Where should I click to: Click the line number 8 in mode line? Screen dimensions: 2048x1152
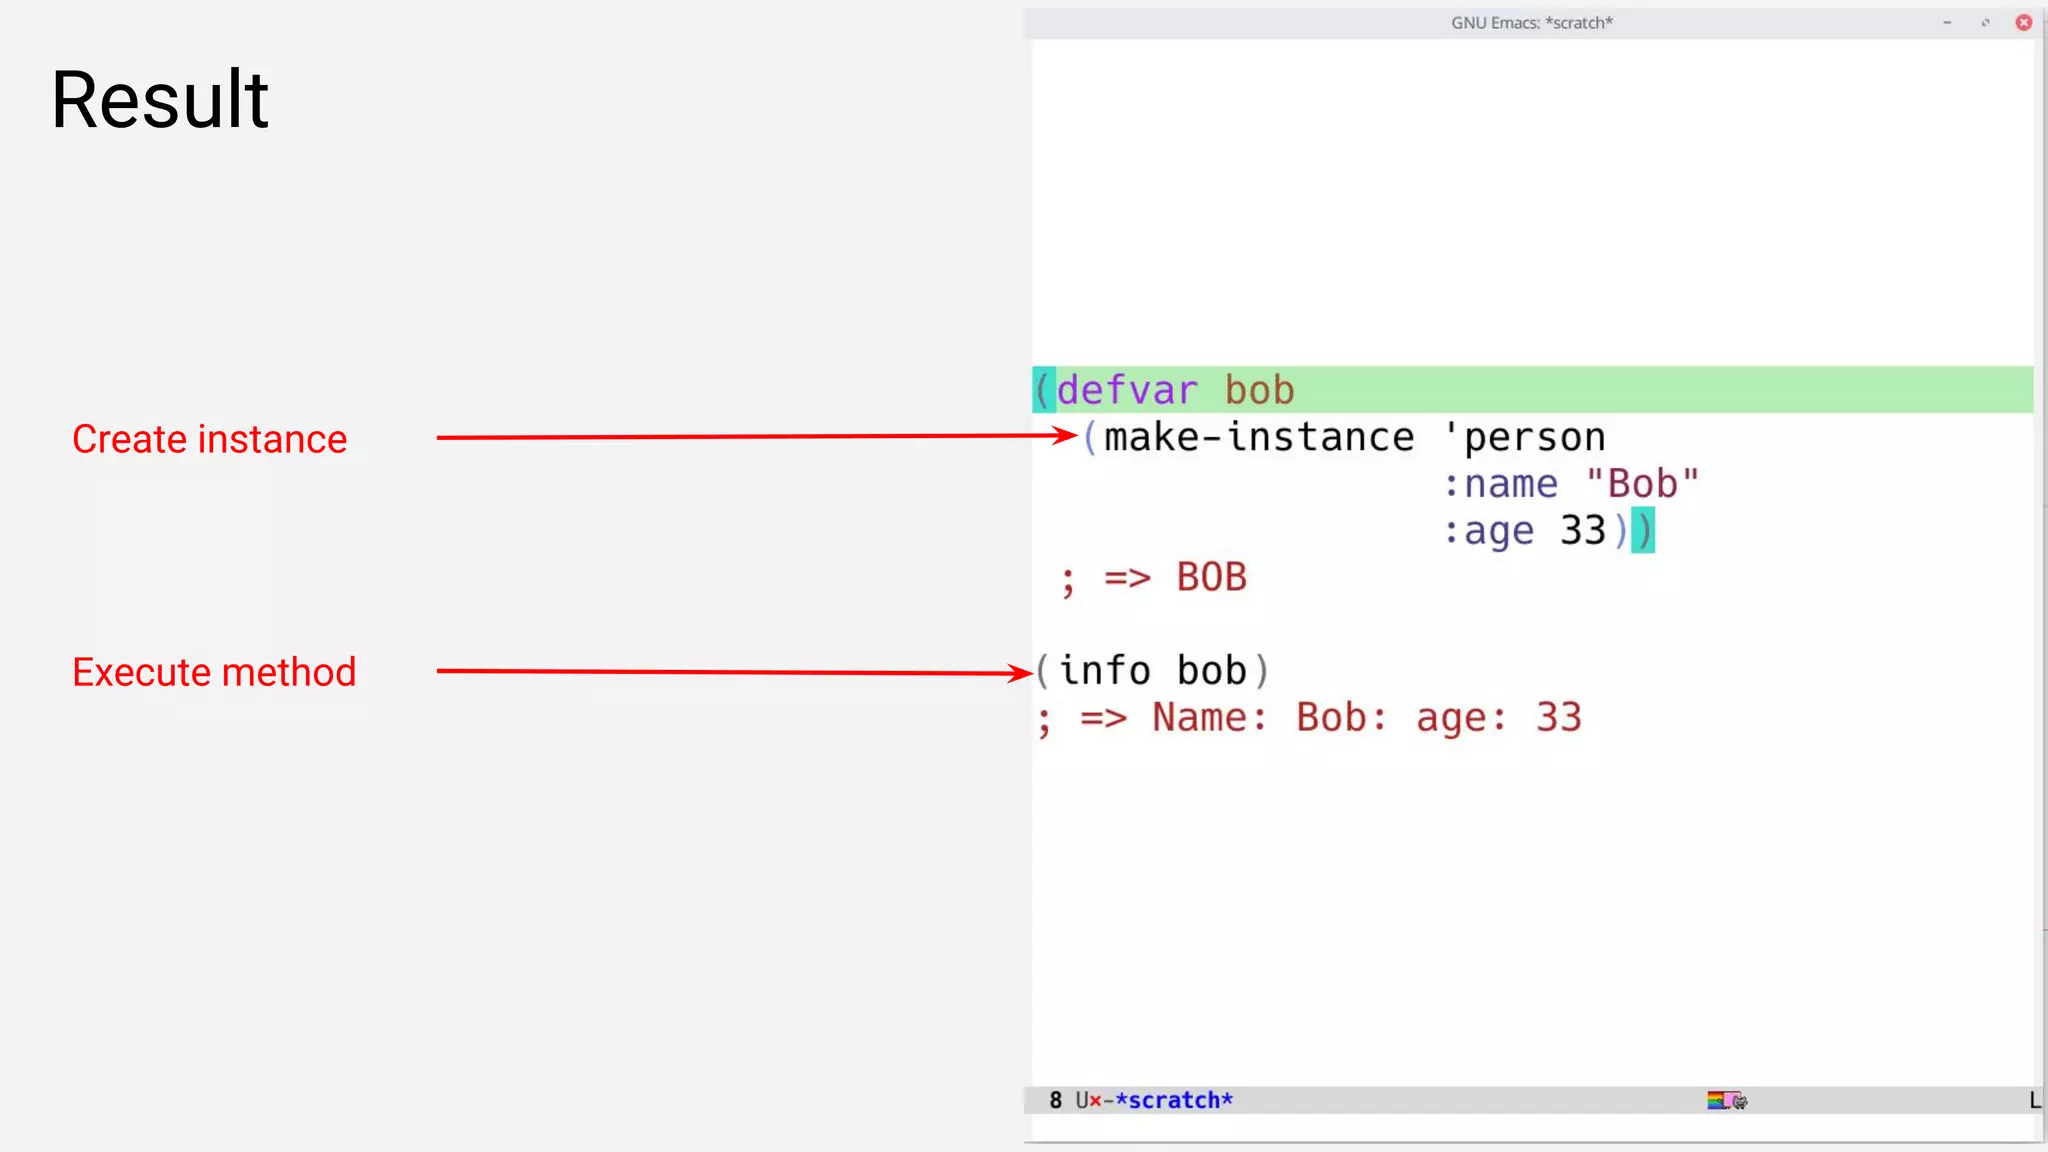pos(1056,1100)
